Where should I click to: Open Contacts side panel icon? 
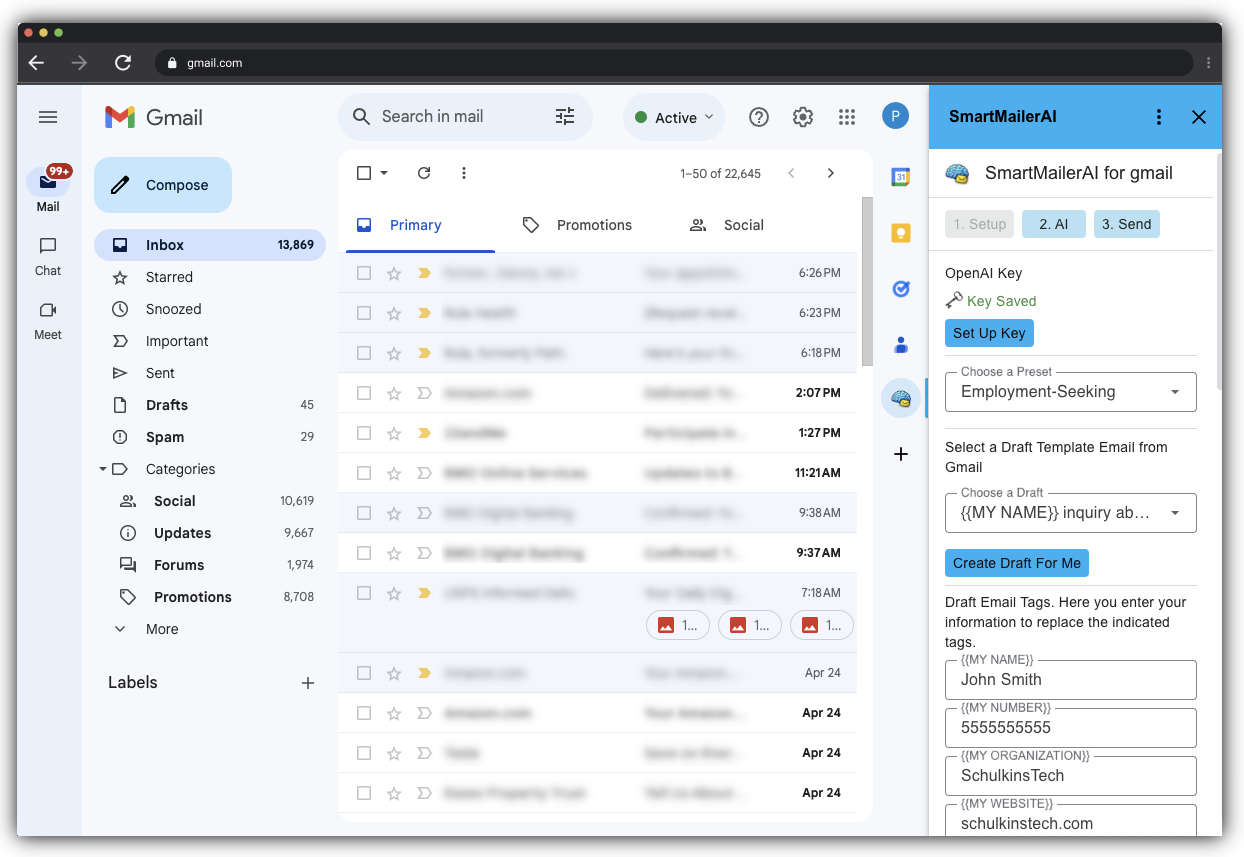pos(900,345)
